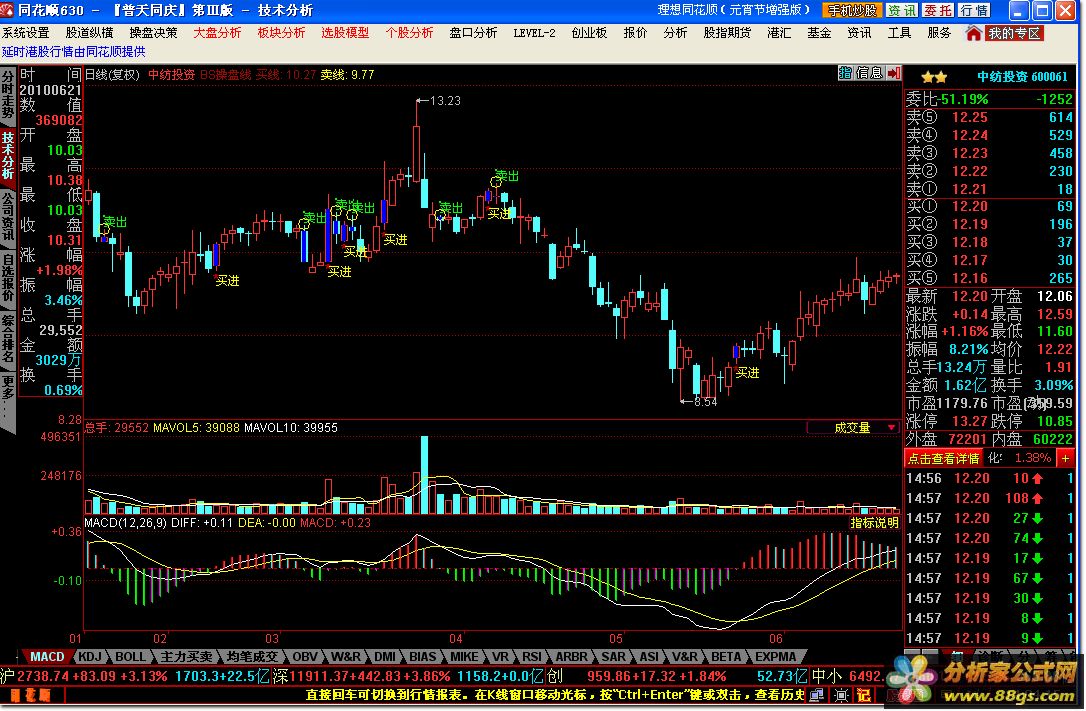Open the 港汇 menu
Viewport: 1086px width, 711px height.
click(779, 33)
